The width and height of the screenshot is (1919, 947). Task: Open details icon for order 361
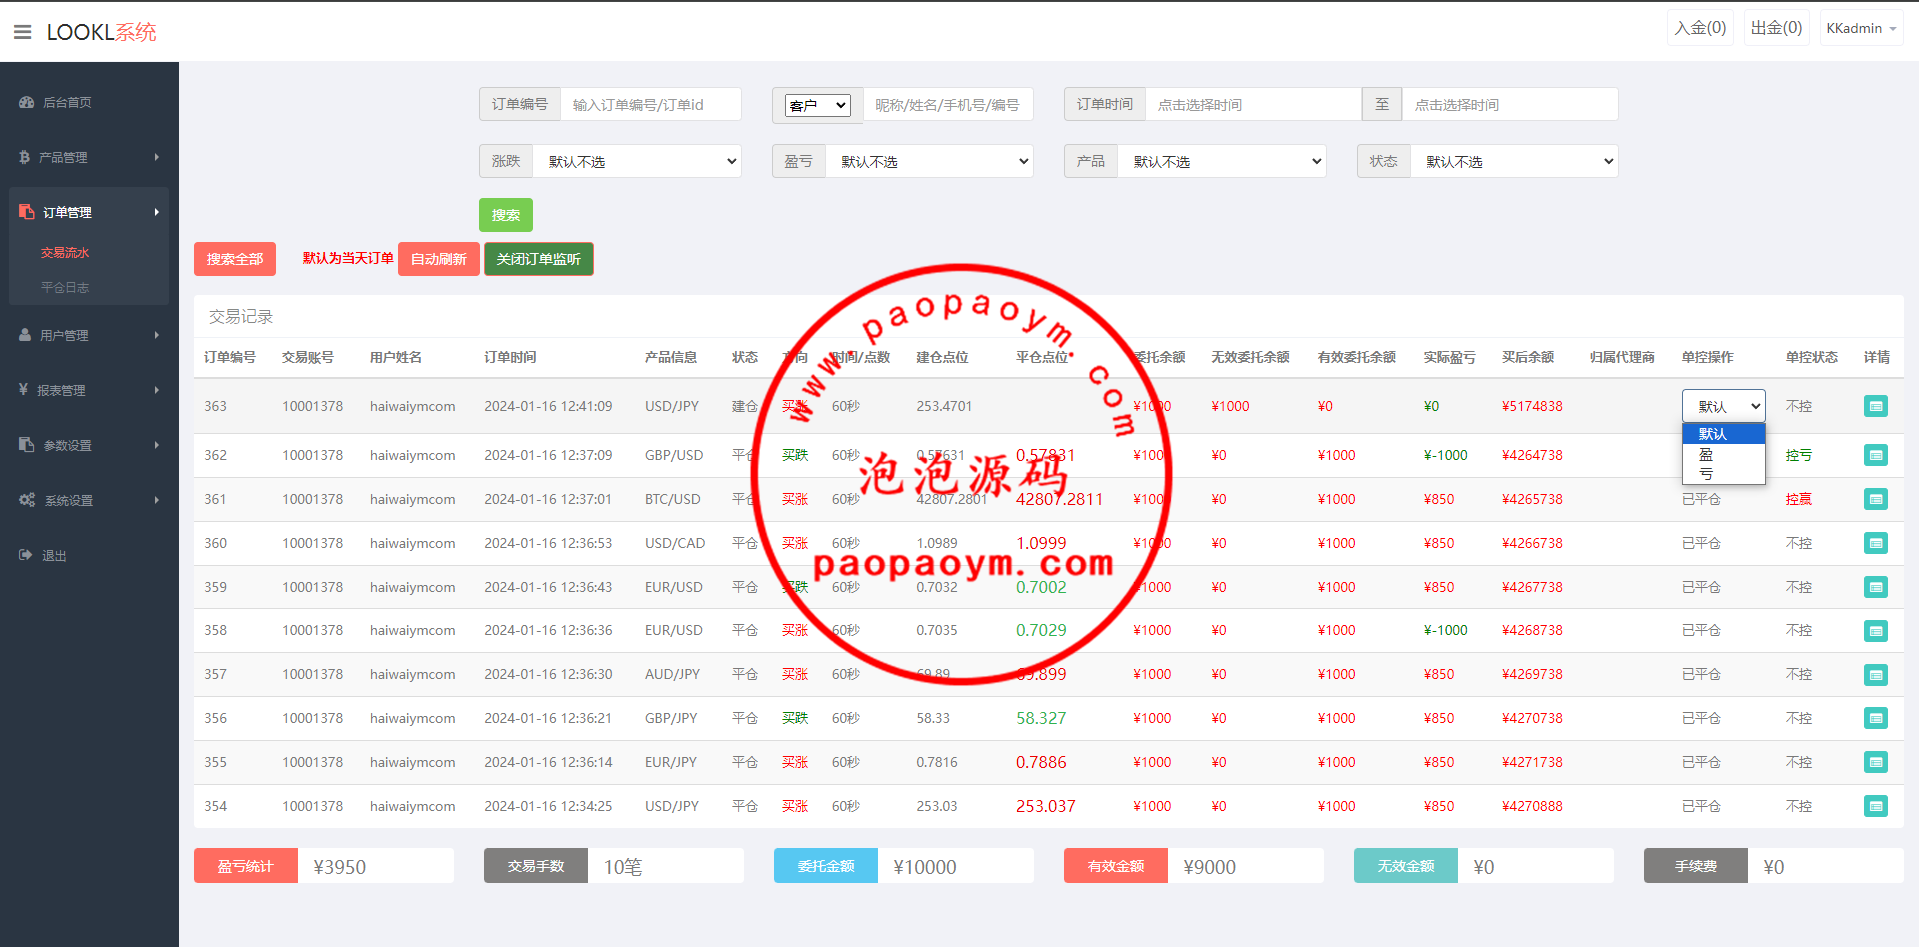1875,499
